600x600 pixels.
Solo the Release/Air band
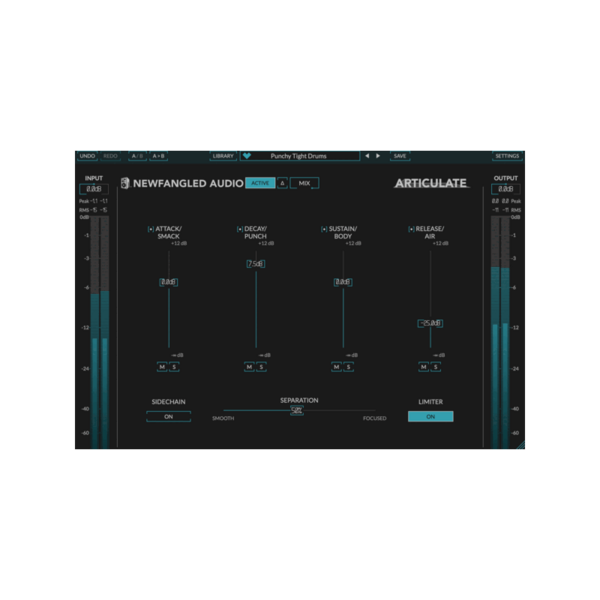tap(436, 367)
